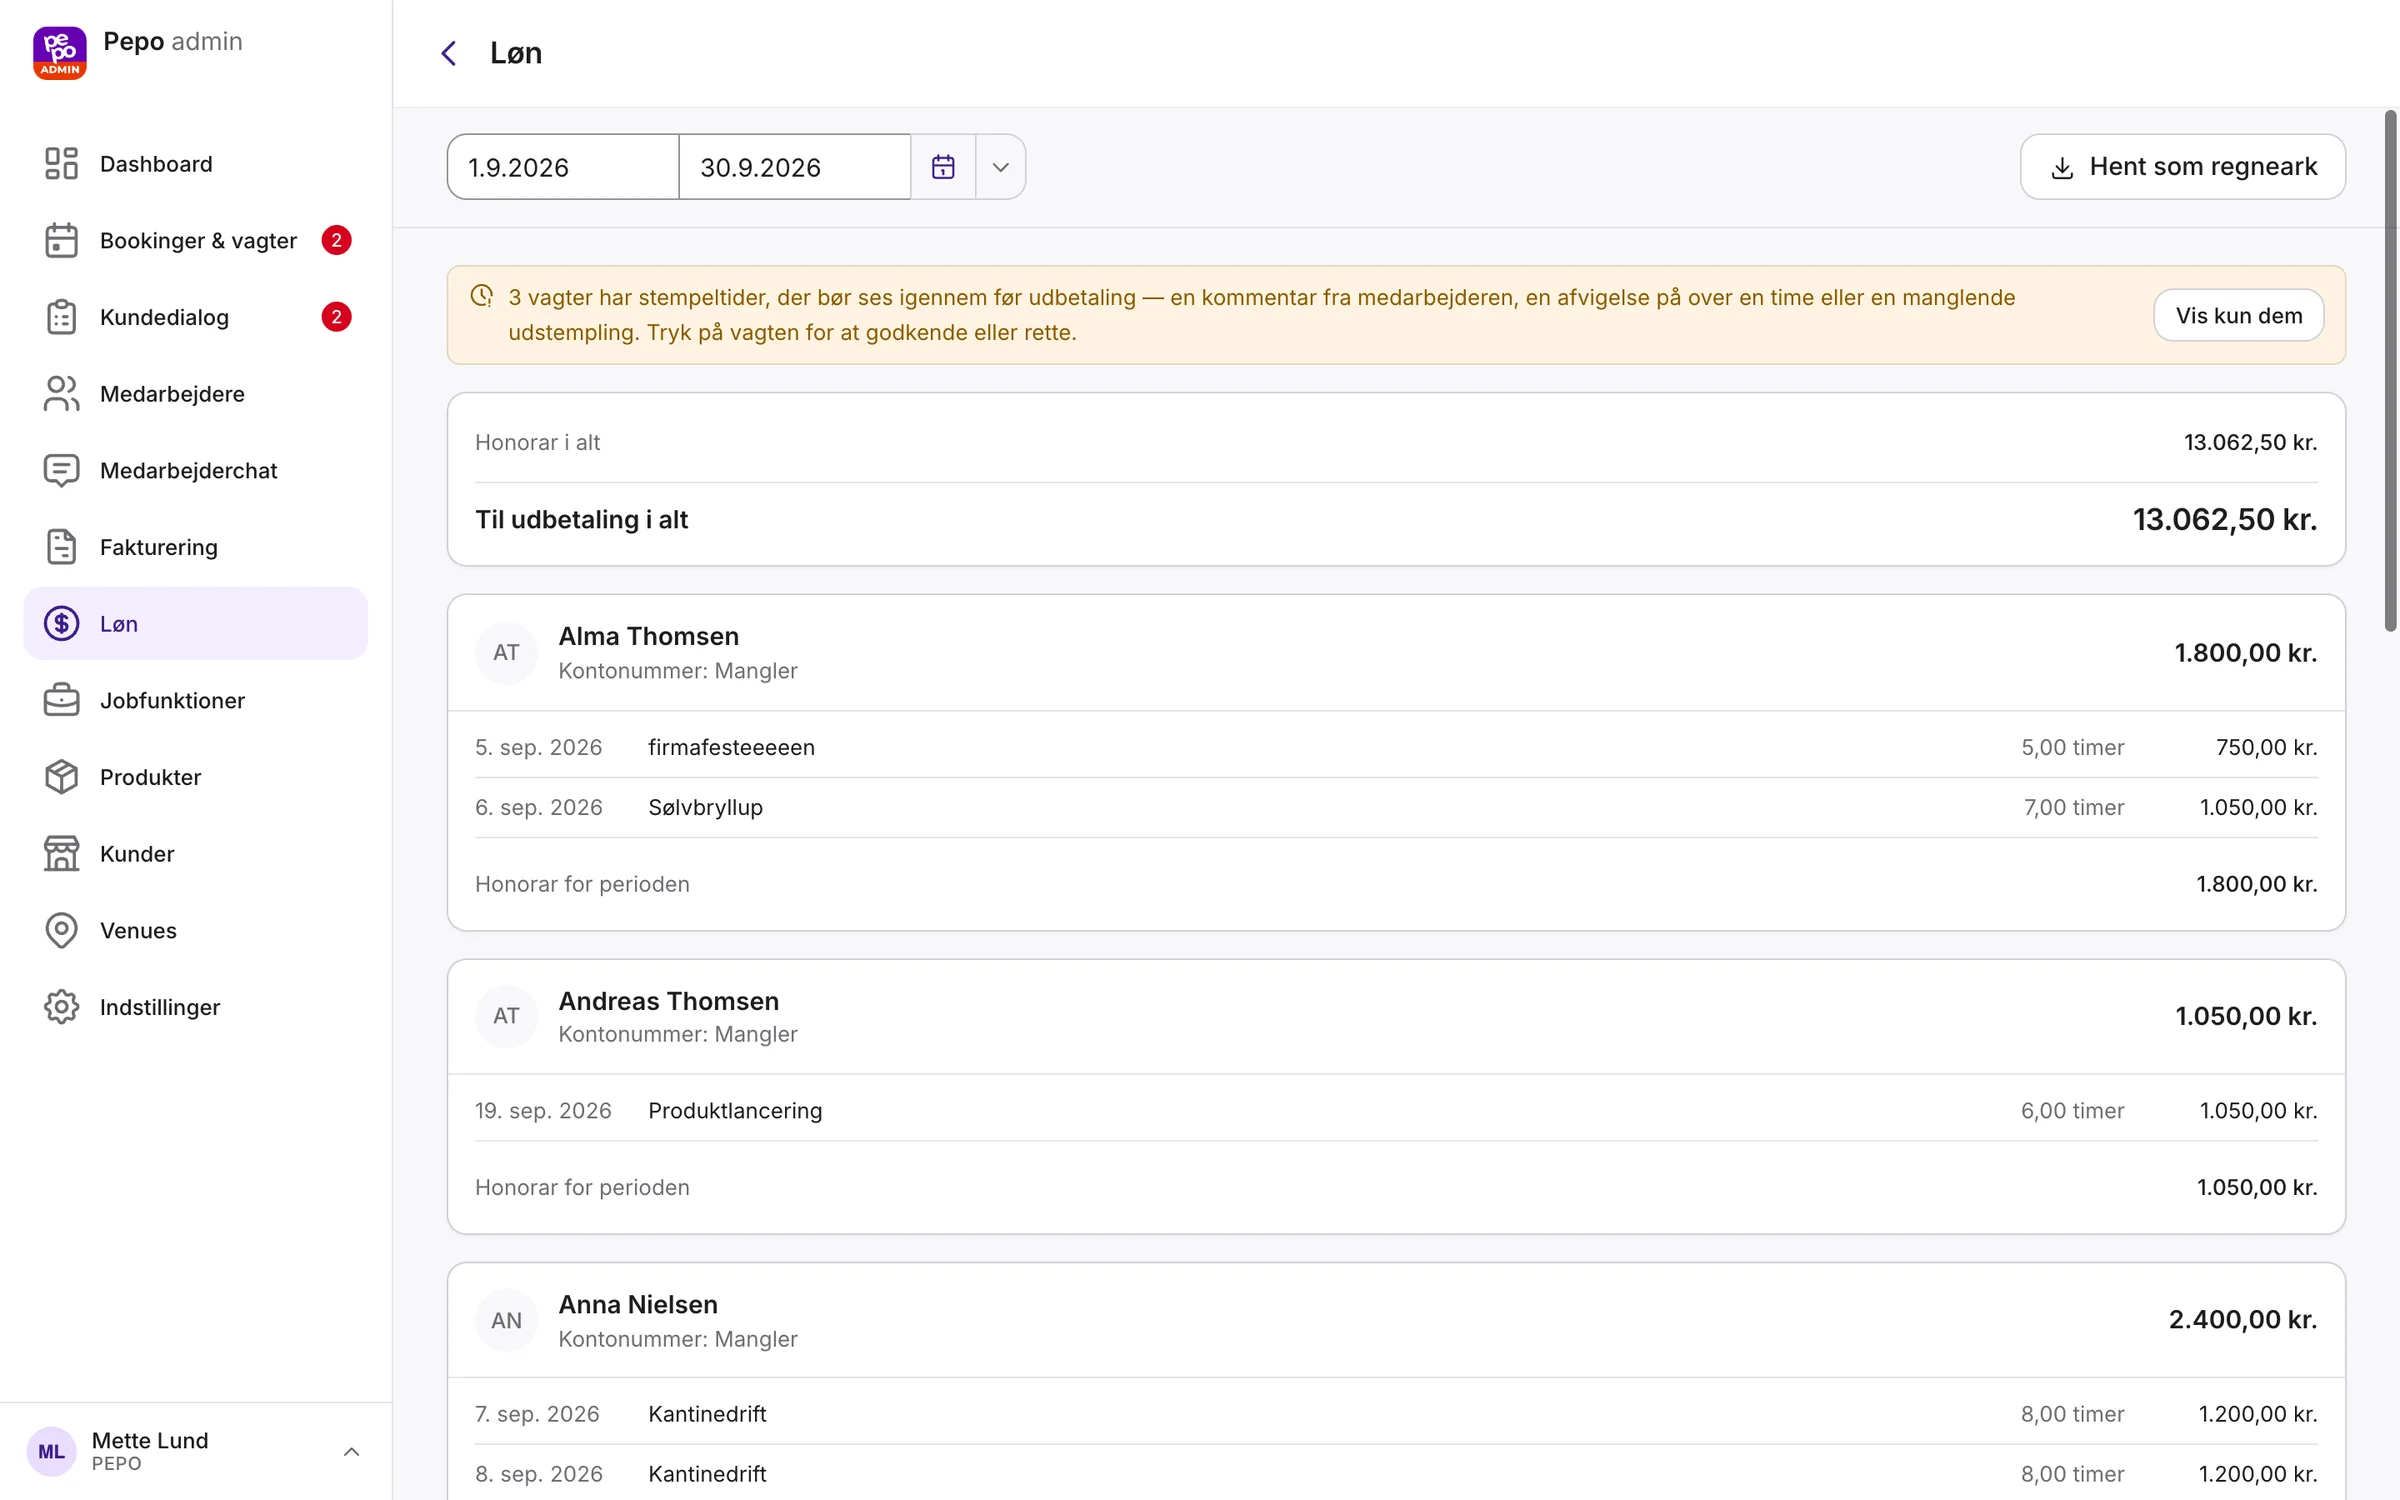
Task: Open the Dashboard menu item
Action: [x=196, y=164]
